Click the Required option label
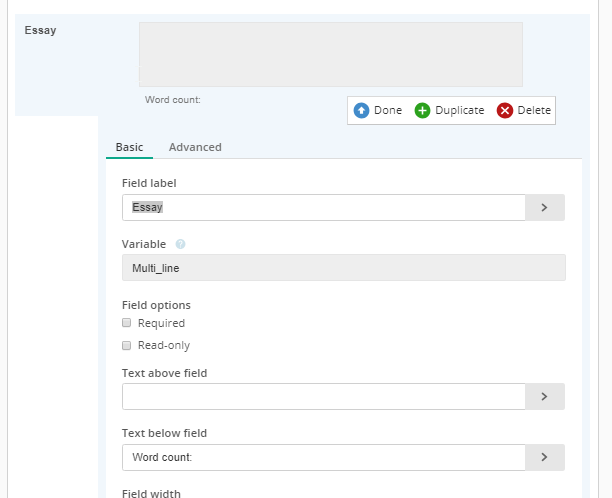The image size is (612, 498). [161, 323]
